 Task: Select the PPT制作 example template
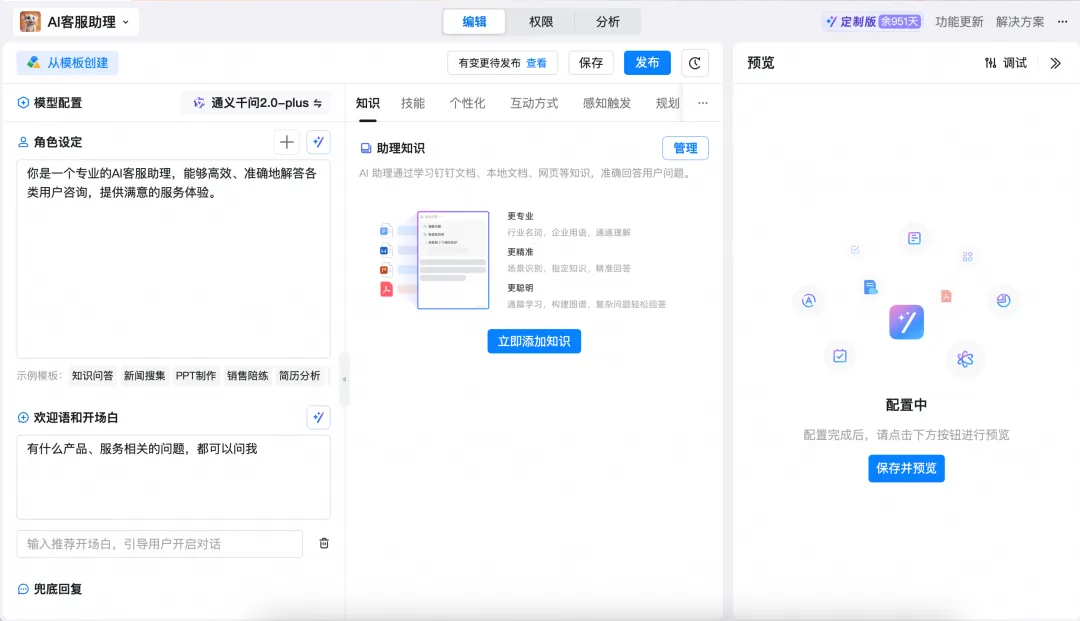click(196, 376)
